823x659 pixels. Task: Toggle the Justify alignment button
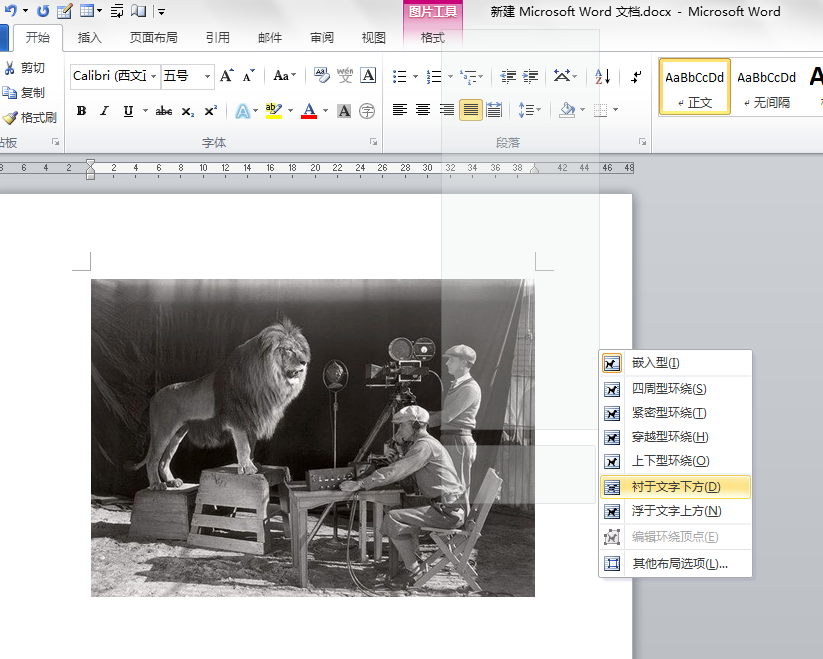(x=470, y=110)
